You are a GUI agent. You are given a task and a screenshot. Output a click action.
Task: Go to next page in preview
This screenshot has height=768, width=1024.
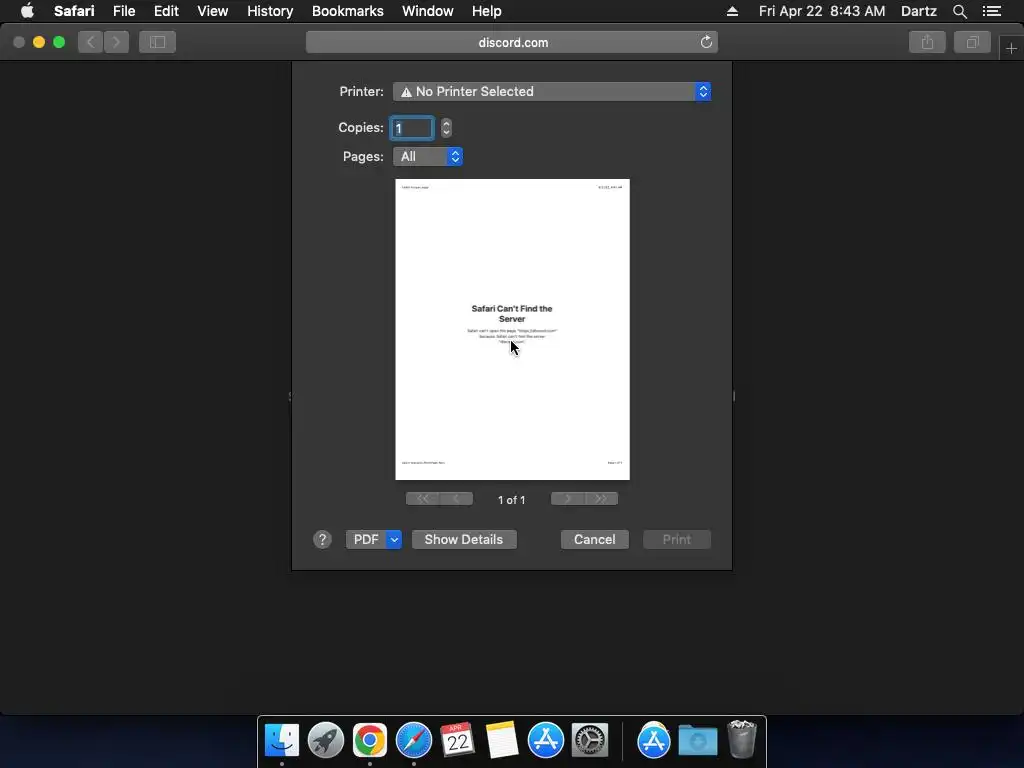click(x=568, y=499)
